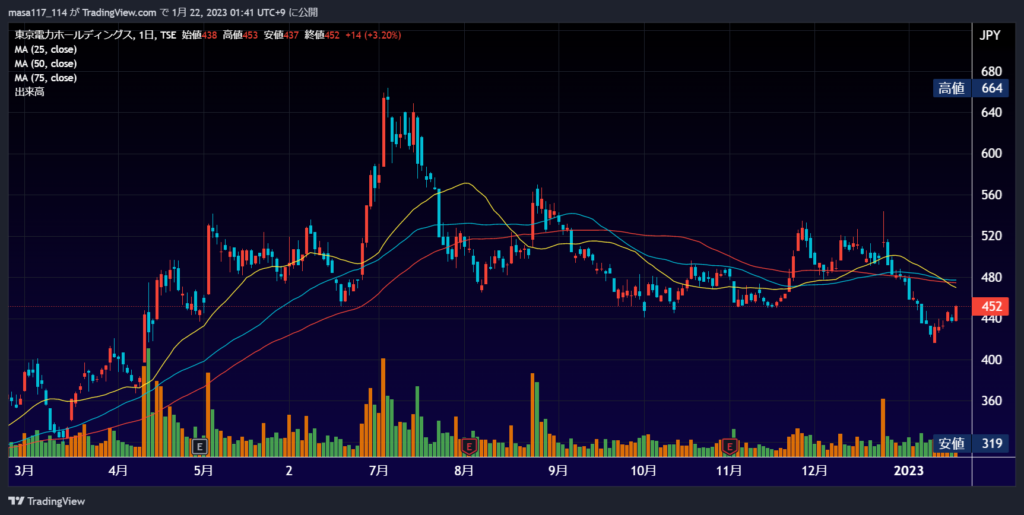
Task: Click the 安値 319 low price label
Action: point(971,444)
